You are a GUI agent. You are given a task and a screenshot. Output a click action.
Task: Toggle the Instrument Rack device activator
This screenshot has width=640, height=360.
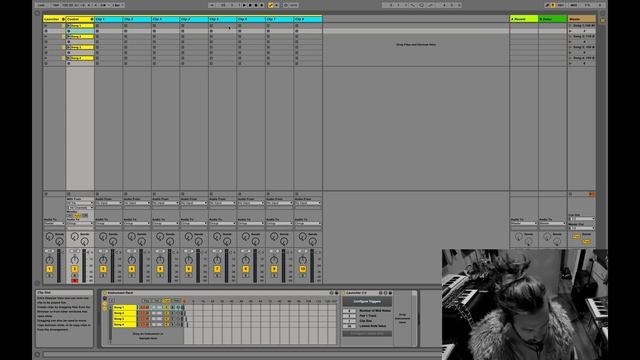(x=104, y=293)
